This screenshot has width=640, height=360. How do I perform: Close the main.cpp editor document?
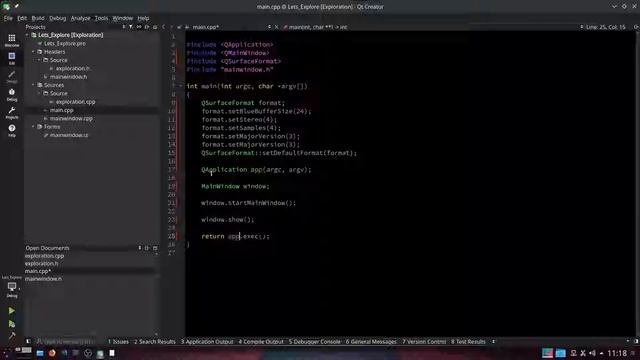[x=276, y=27]
